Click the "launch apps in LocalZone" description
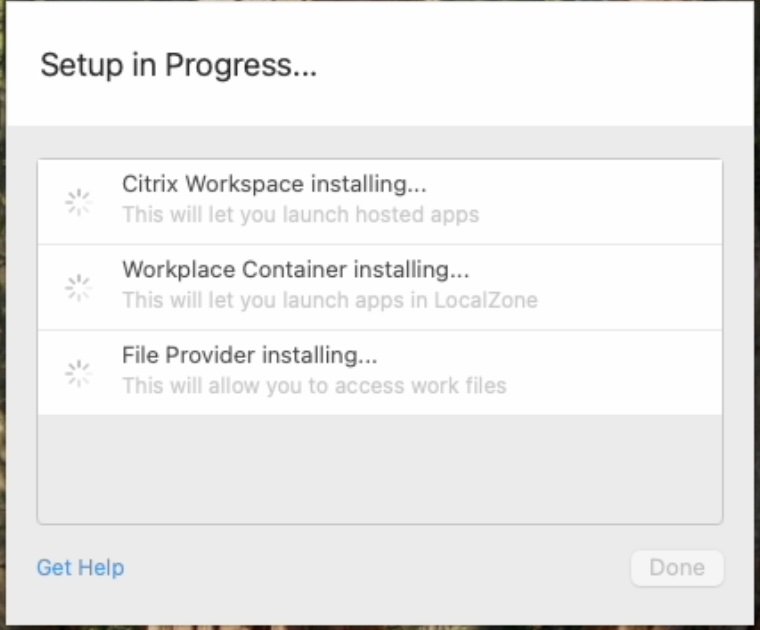 click(x=330, y=300)
